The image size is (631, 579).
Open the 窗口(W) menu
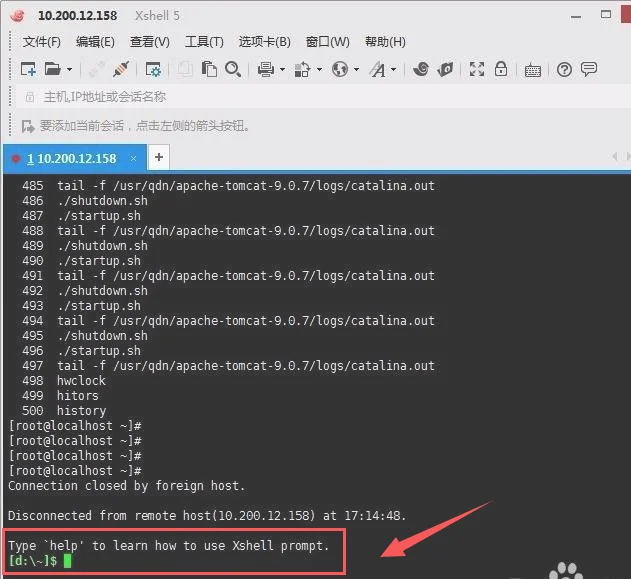[x=328, y=41]
